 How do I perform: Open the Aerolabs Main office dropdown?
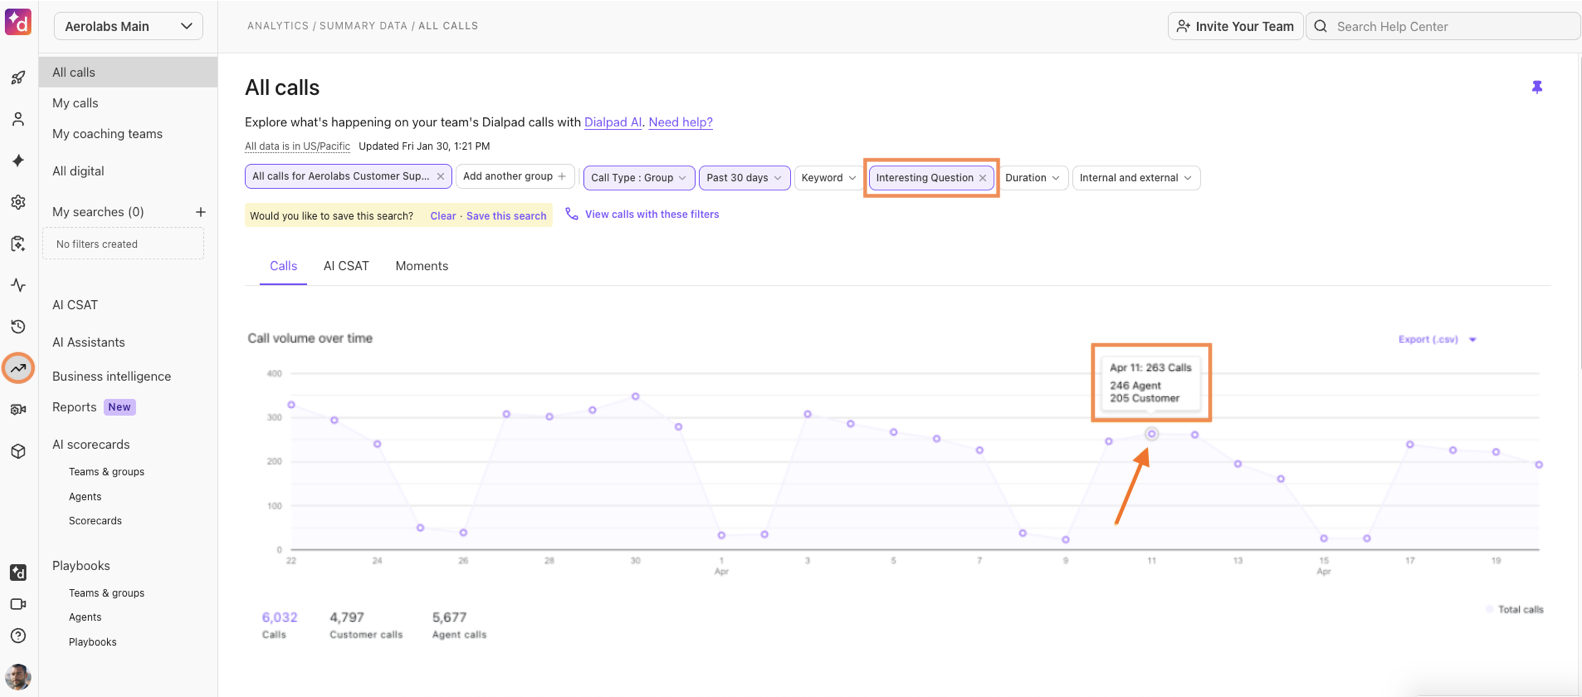coord(128,26)
